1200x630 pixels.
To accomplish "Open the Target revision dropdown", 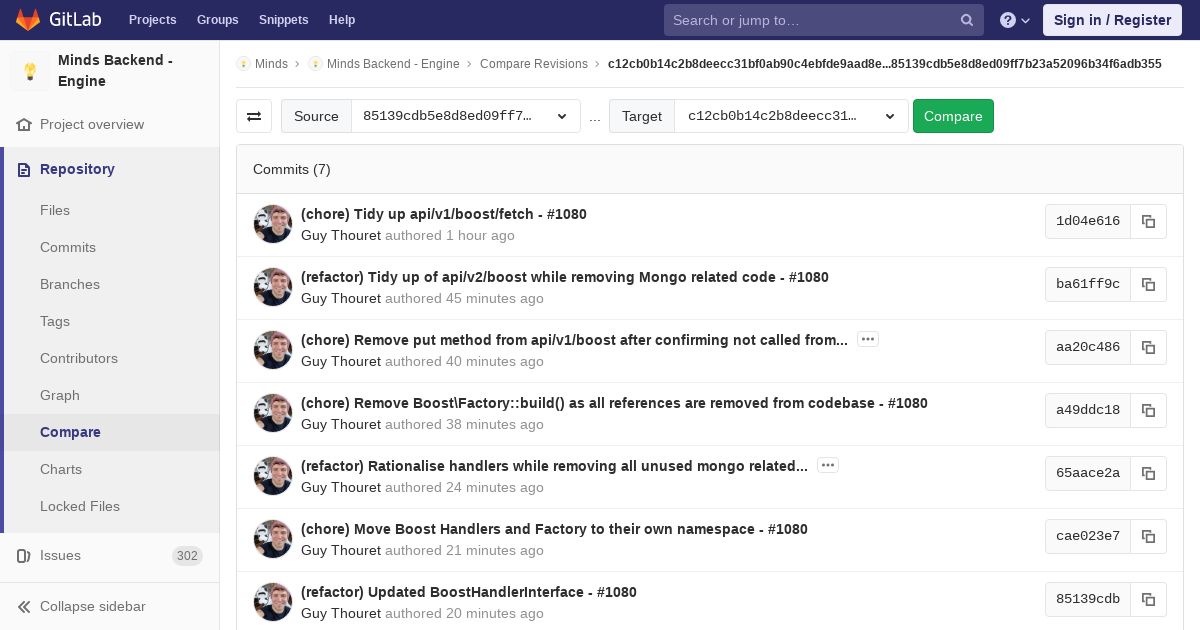I will pos(790,116).
